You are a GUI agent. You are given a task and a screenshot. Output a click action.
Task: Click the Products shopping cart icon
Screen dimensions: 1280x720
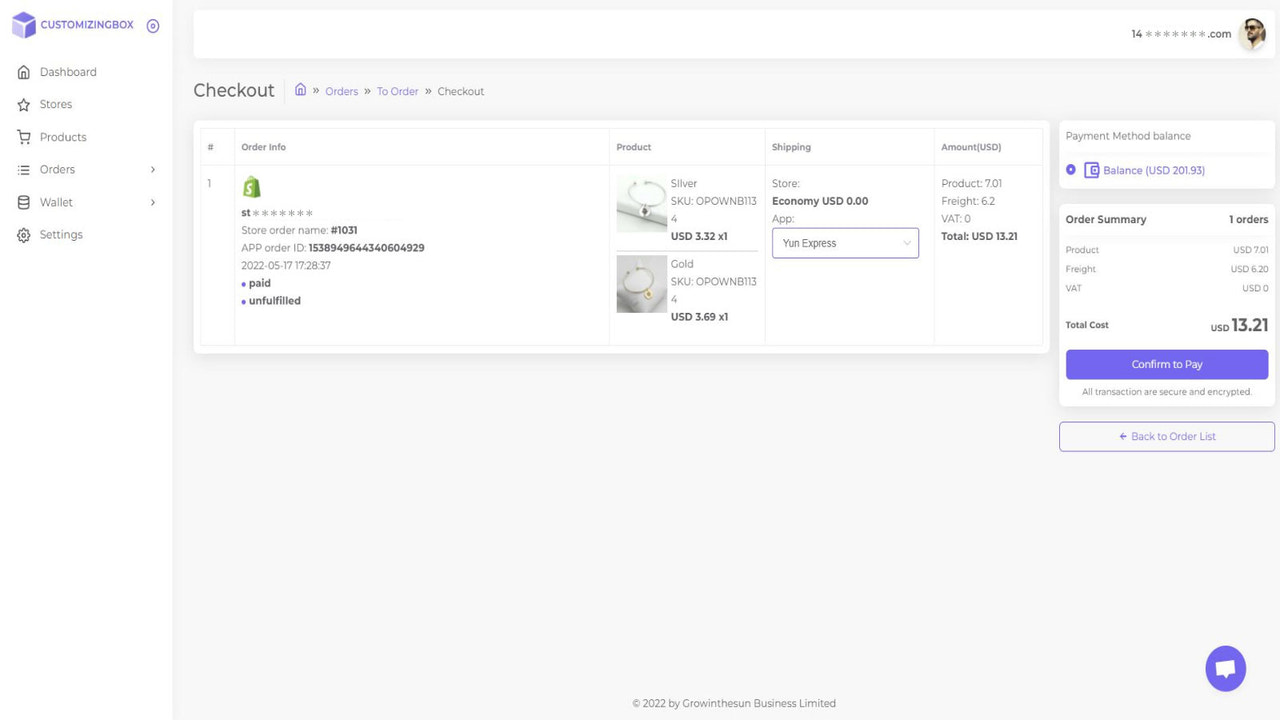tap(23, 136)
